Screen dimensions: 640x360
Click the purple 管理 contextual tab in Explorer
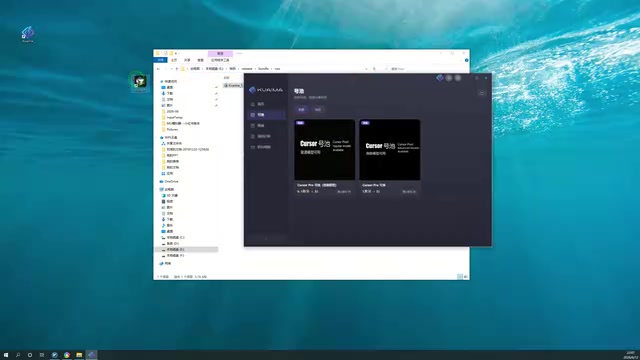coord(220,53)
